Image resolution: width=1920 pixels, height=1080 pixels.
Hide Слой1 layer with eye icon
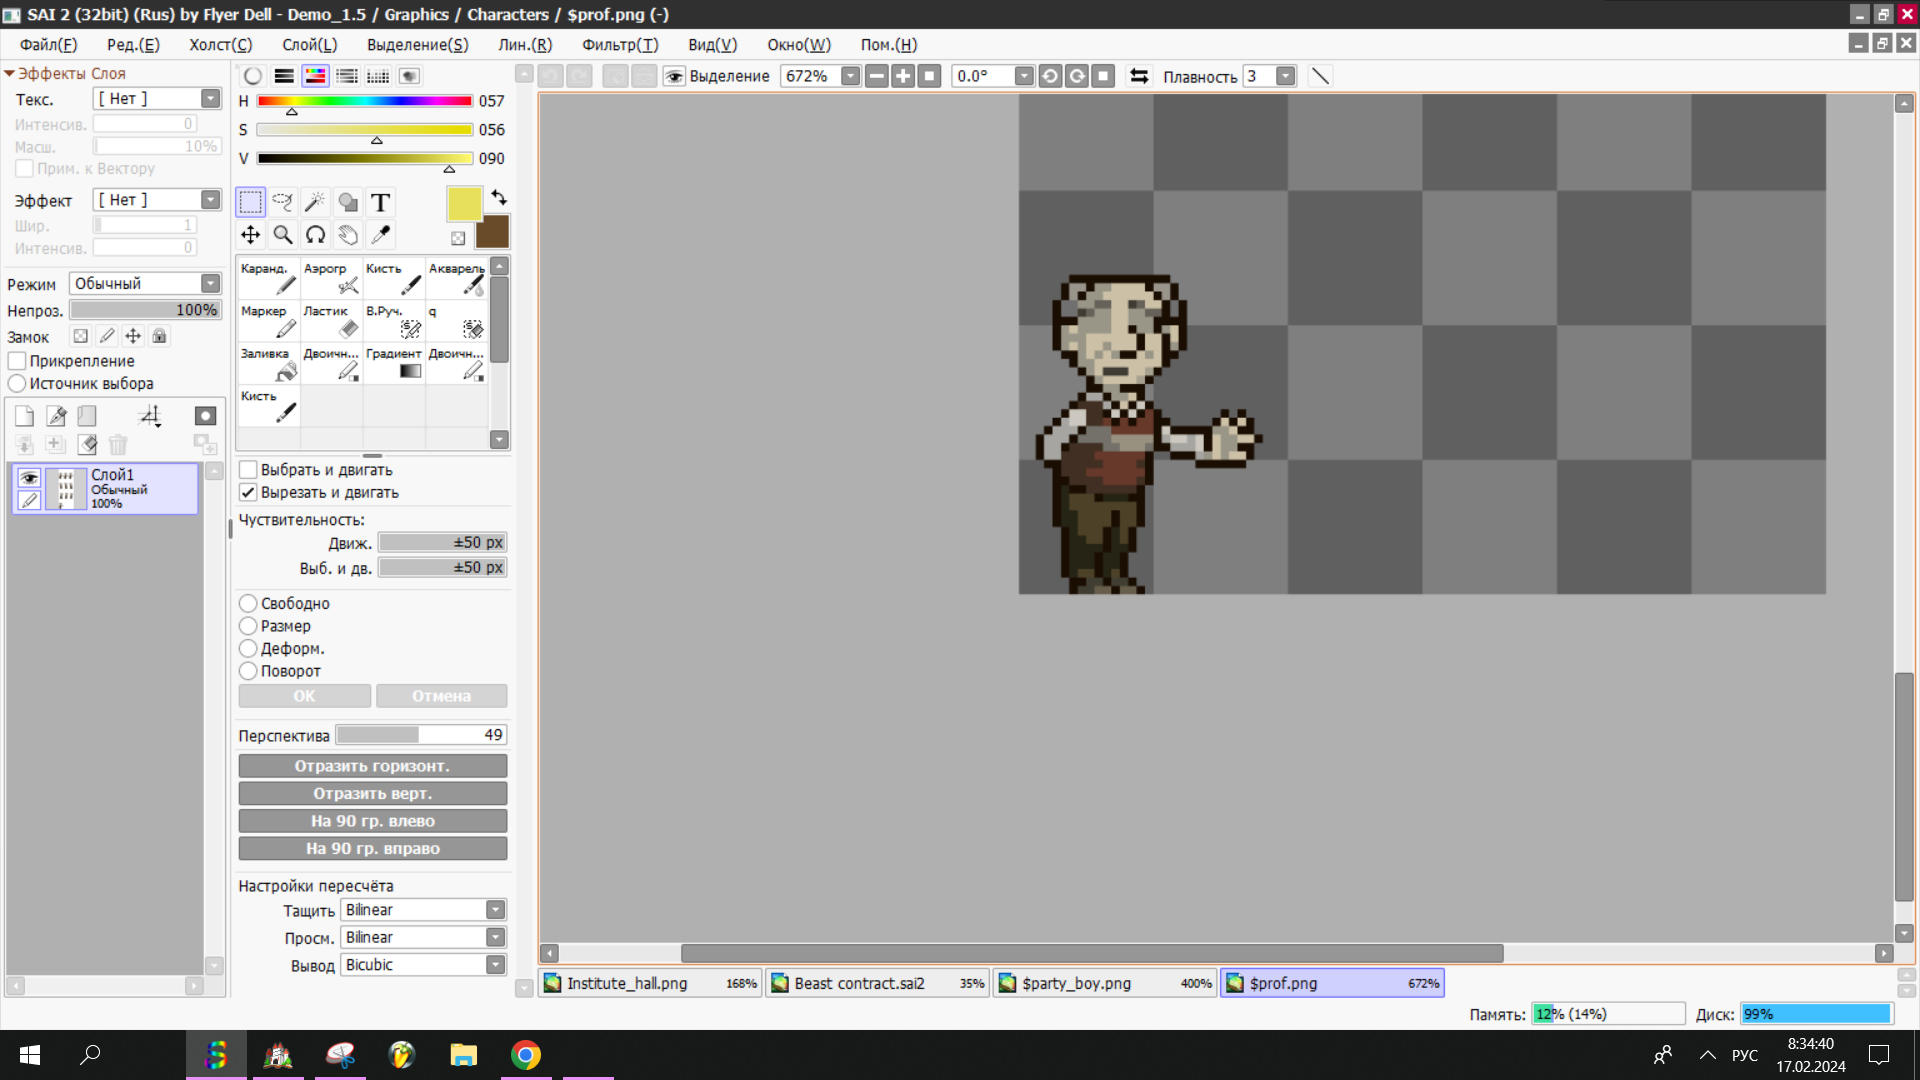tap(29, 478)
